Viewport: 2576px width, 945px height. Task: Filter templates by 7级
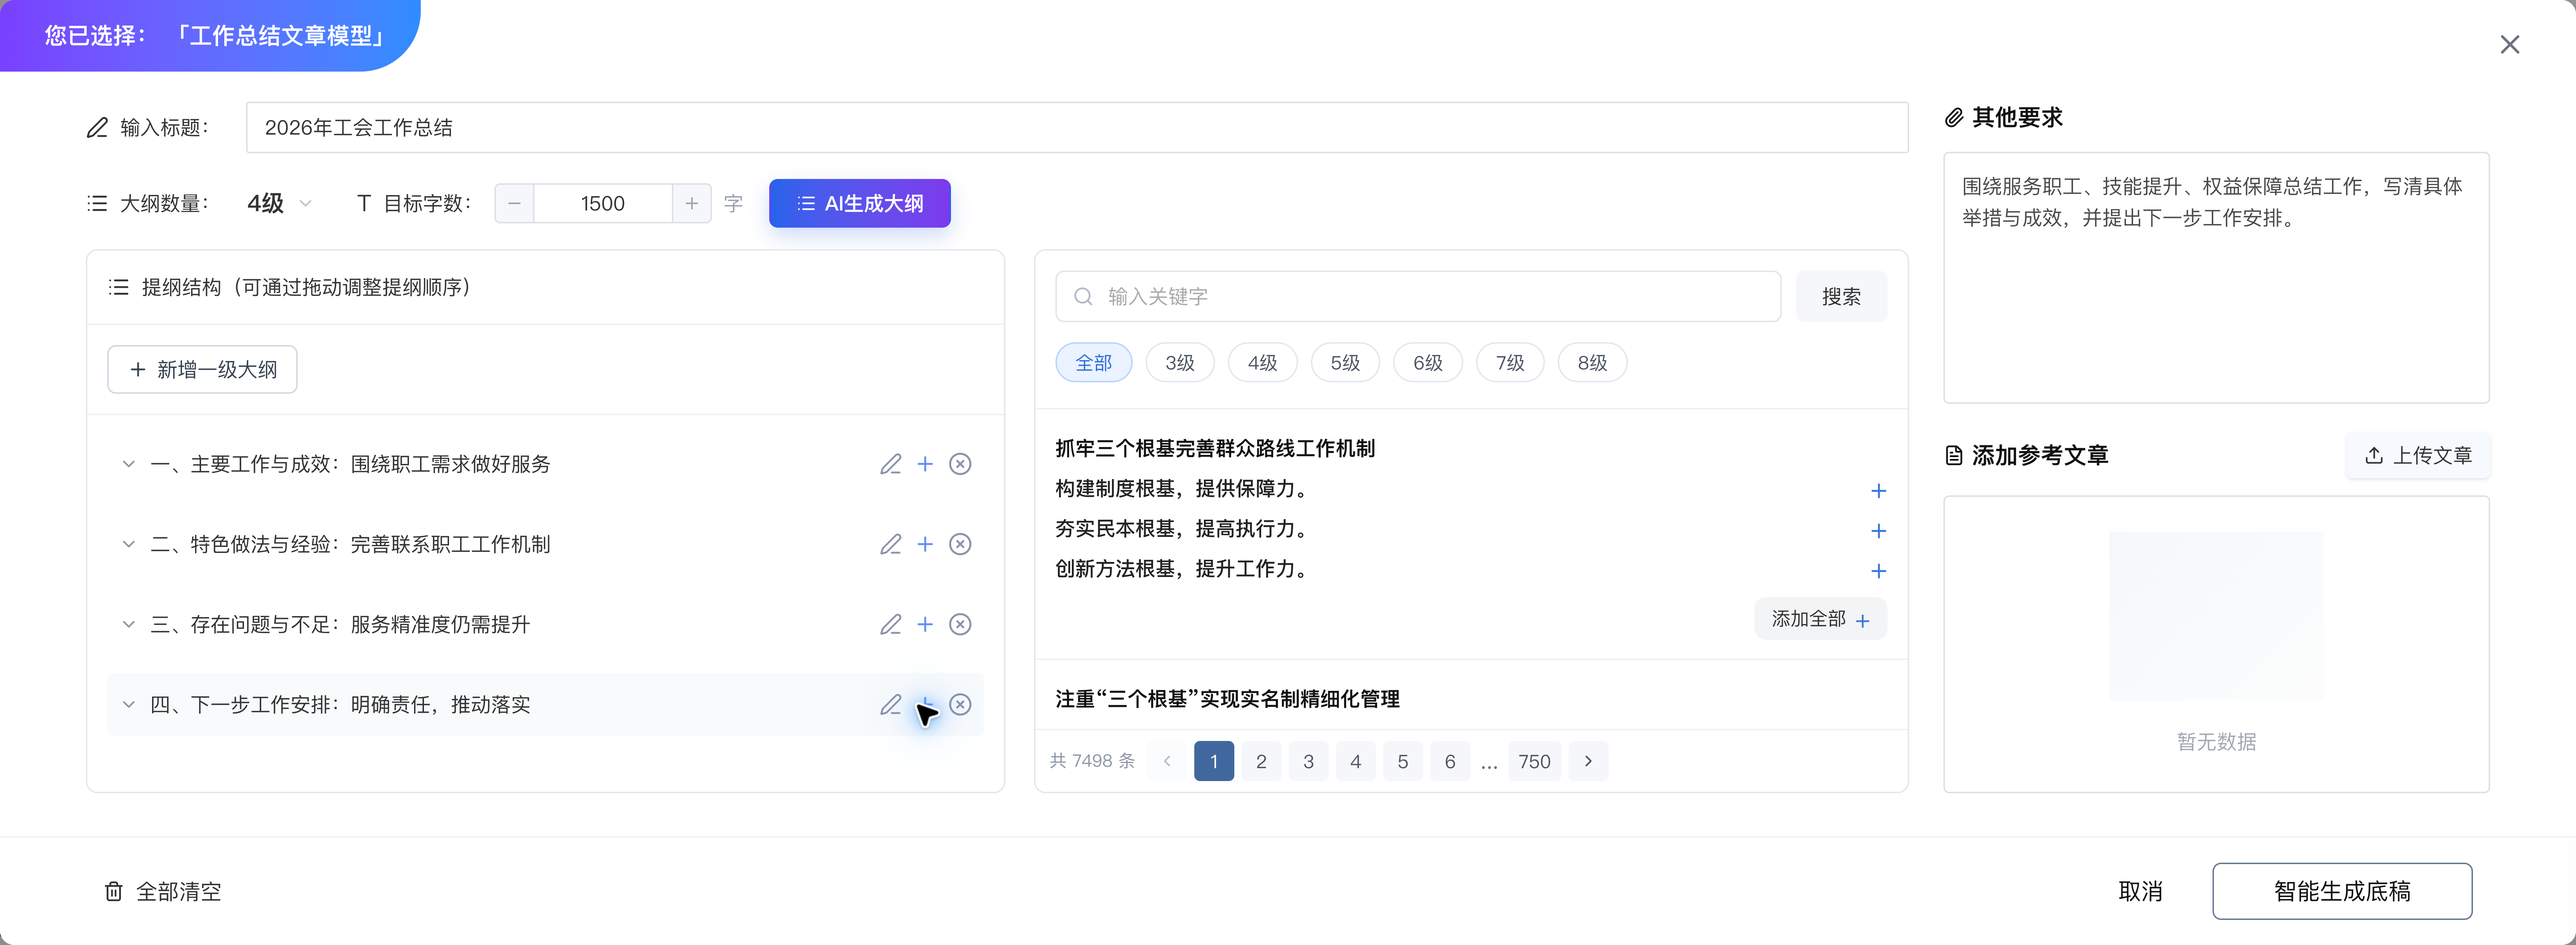(1510, 362)
